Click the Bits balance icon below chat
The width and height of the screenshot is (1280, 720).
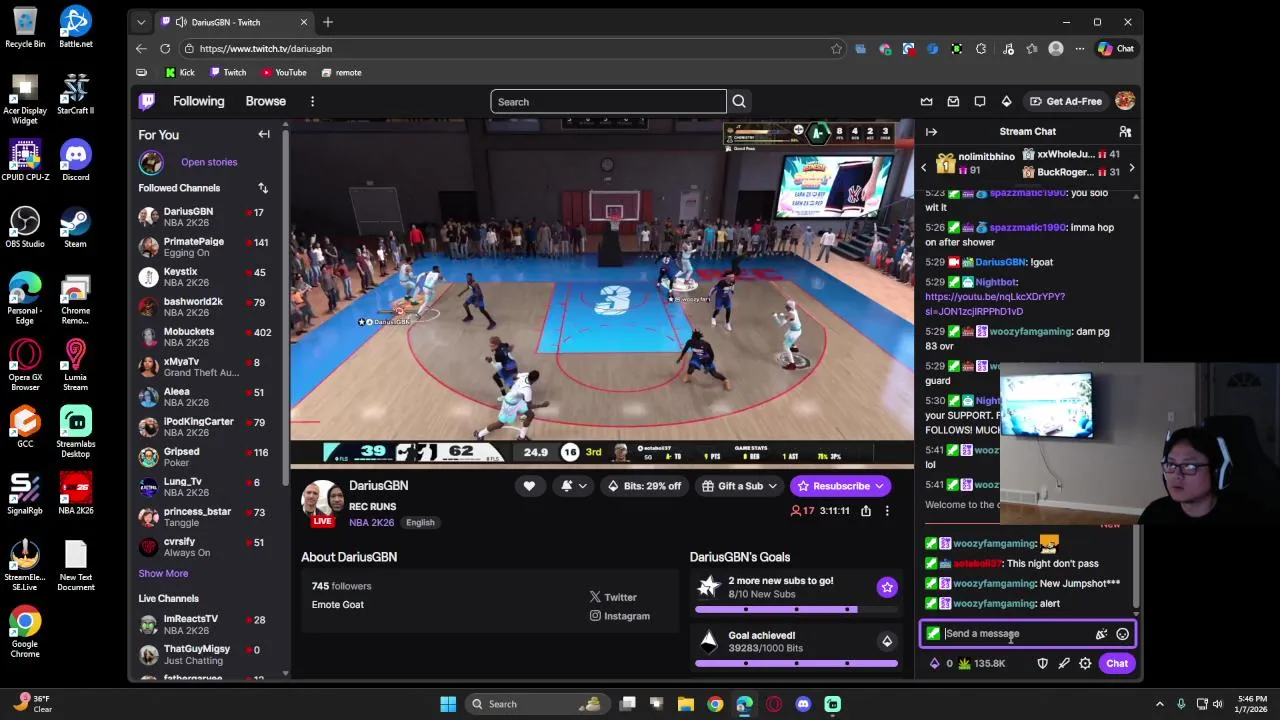(x=935, y=663)
